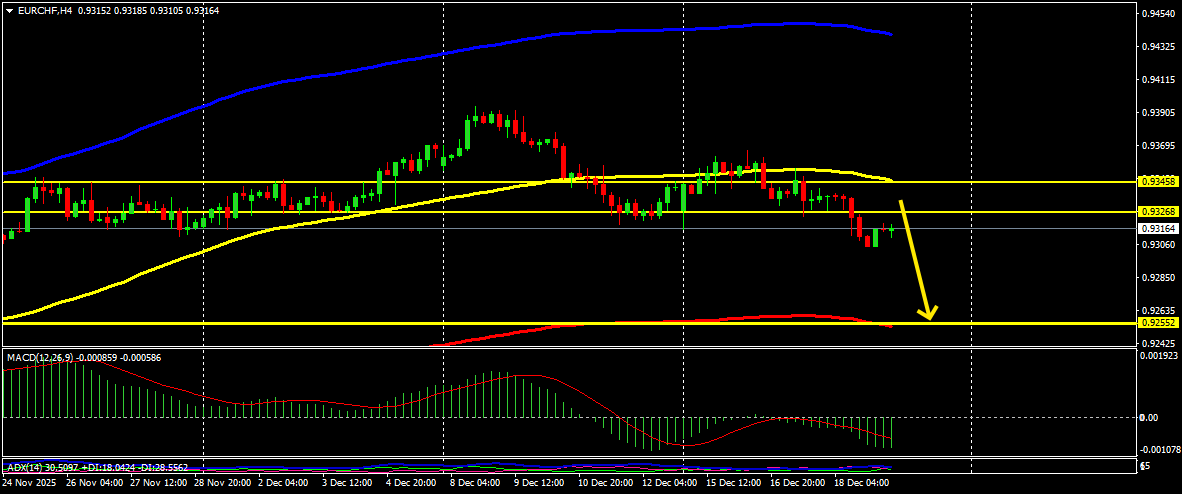Image resolution: width=1182 pixels, height=494 pixels.
Task: Click the 27 Nov 12:00 time label
Action: (156, 481)
